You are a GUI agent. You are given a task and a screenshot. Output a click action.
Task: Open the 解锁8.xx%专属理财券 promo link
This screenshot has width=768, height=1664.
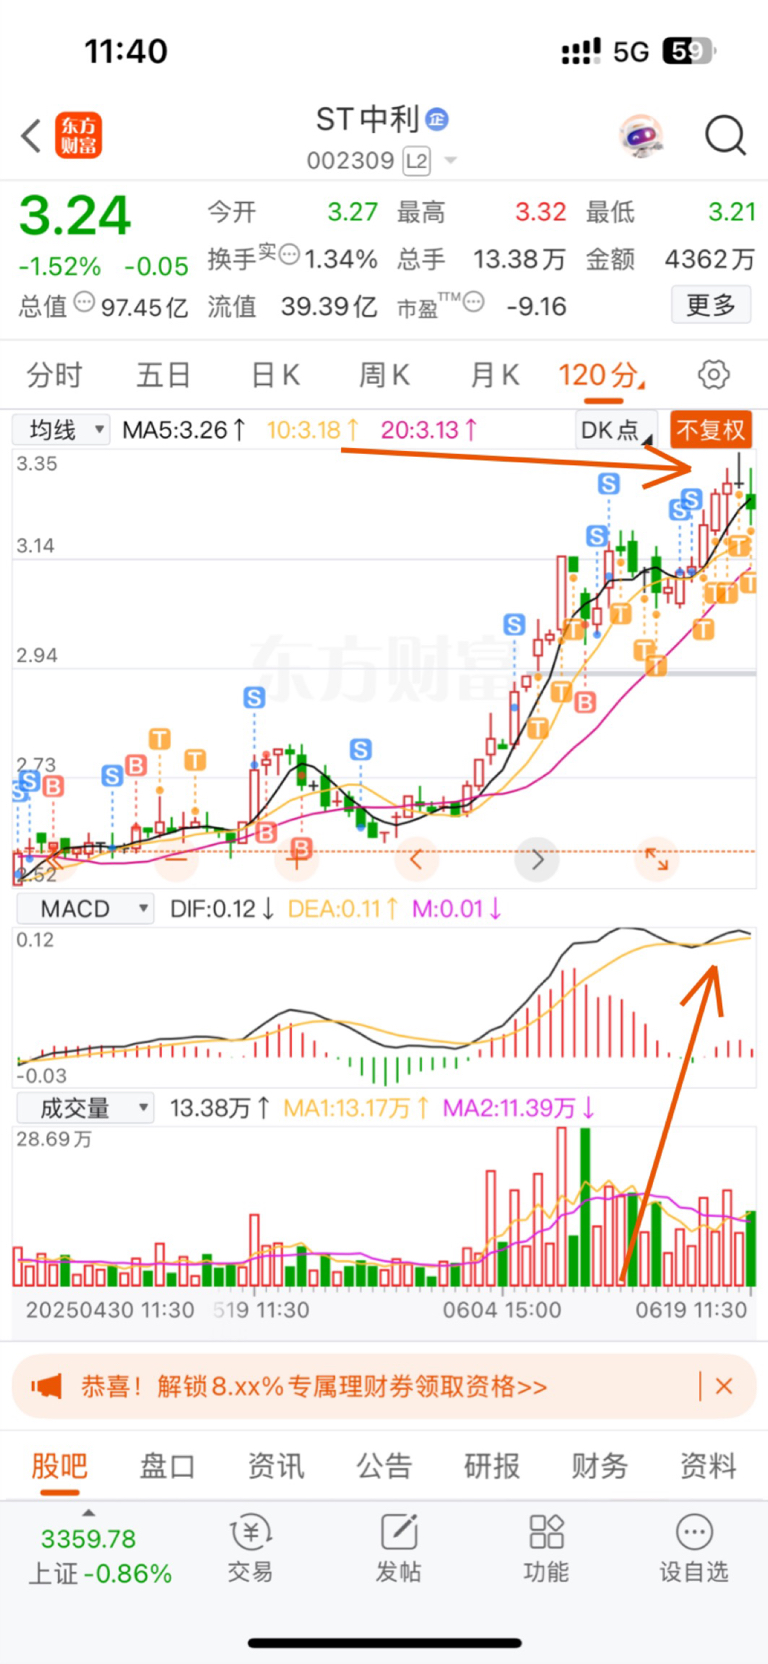pyautogui.click(x=314, y=1386)
